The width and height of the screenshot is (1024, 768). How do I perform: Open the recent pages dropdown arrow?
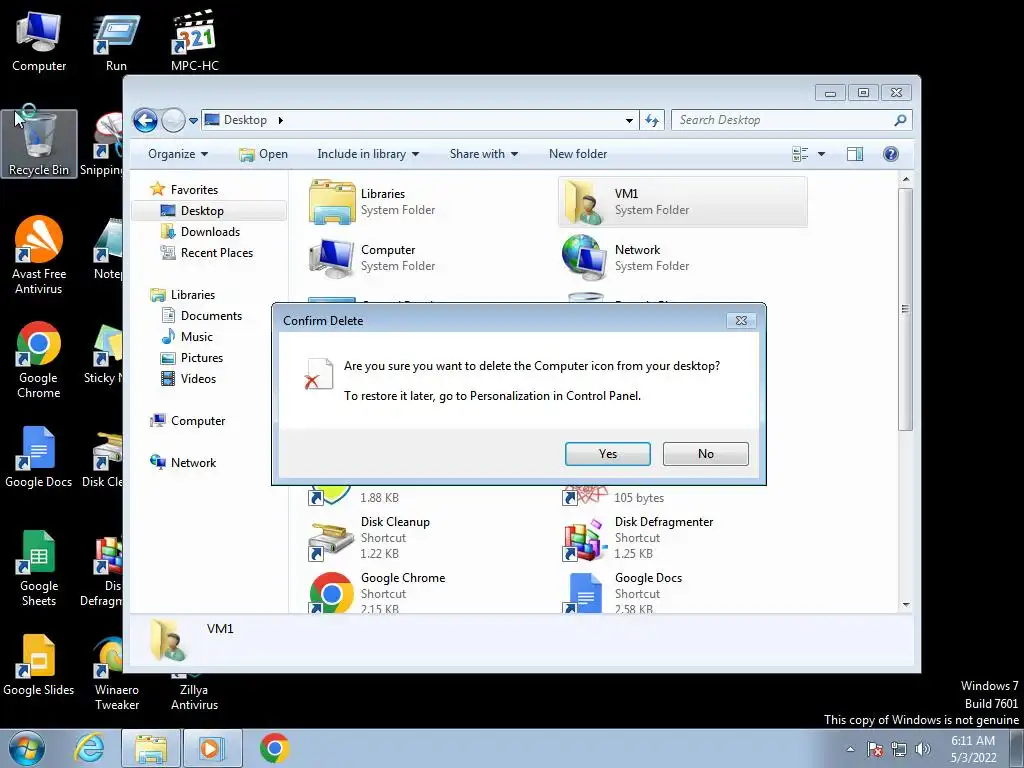[193, 121]
